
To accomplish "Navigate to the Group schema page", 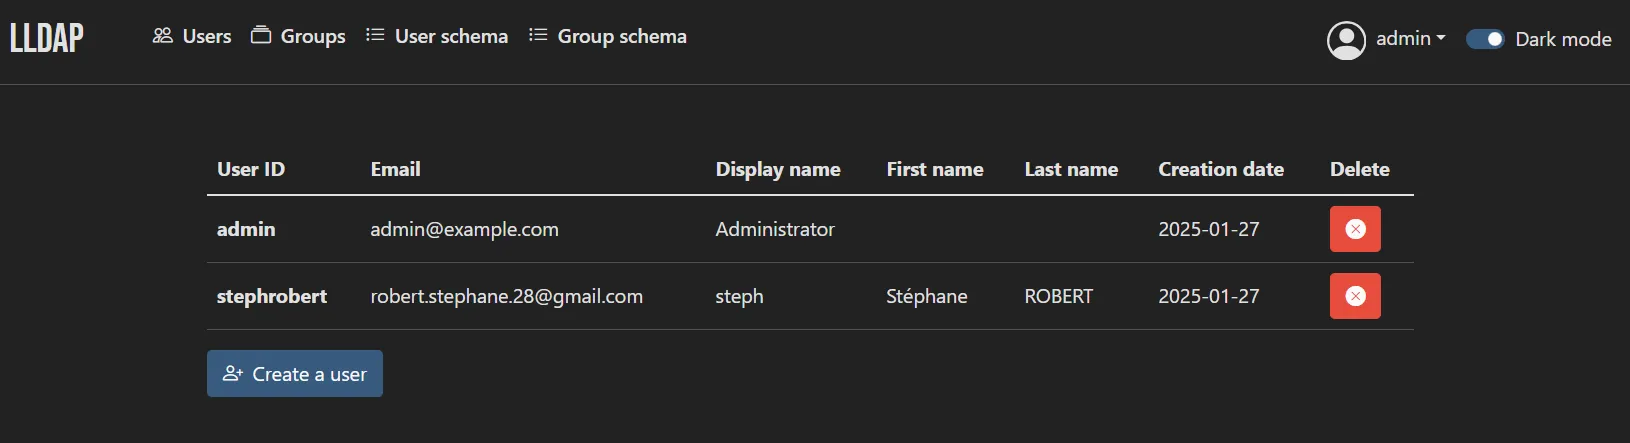I will pos(621,36).
